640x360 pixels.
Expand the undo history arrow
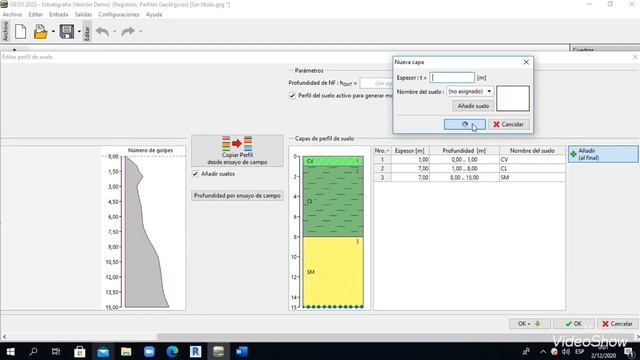pyautogui.click(x=114, y=31)
